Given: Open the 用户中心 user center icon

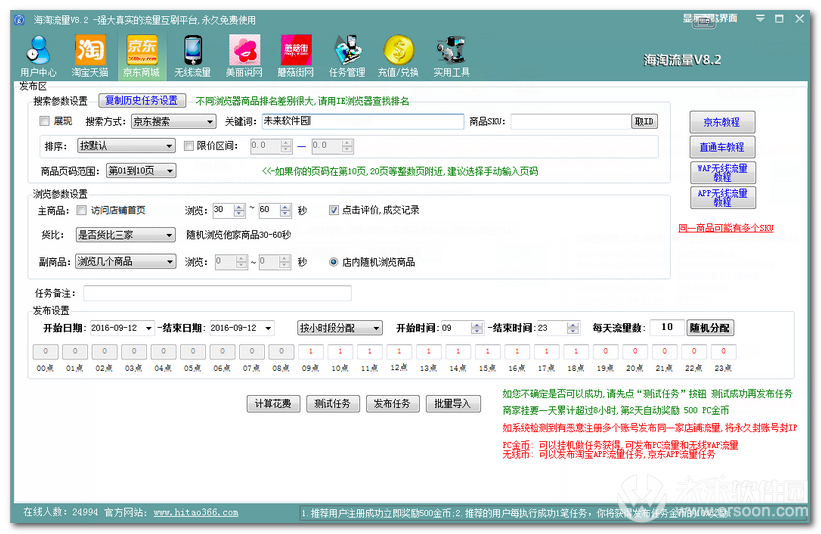Looking at the screenshot, I should (38, 54).
